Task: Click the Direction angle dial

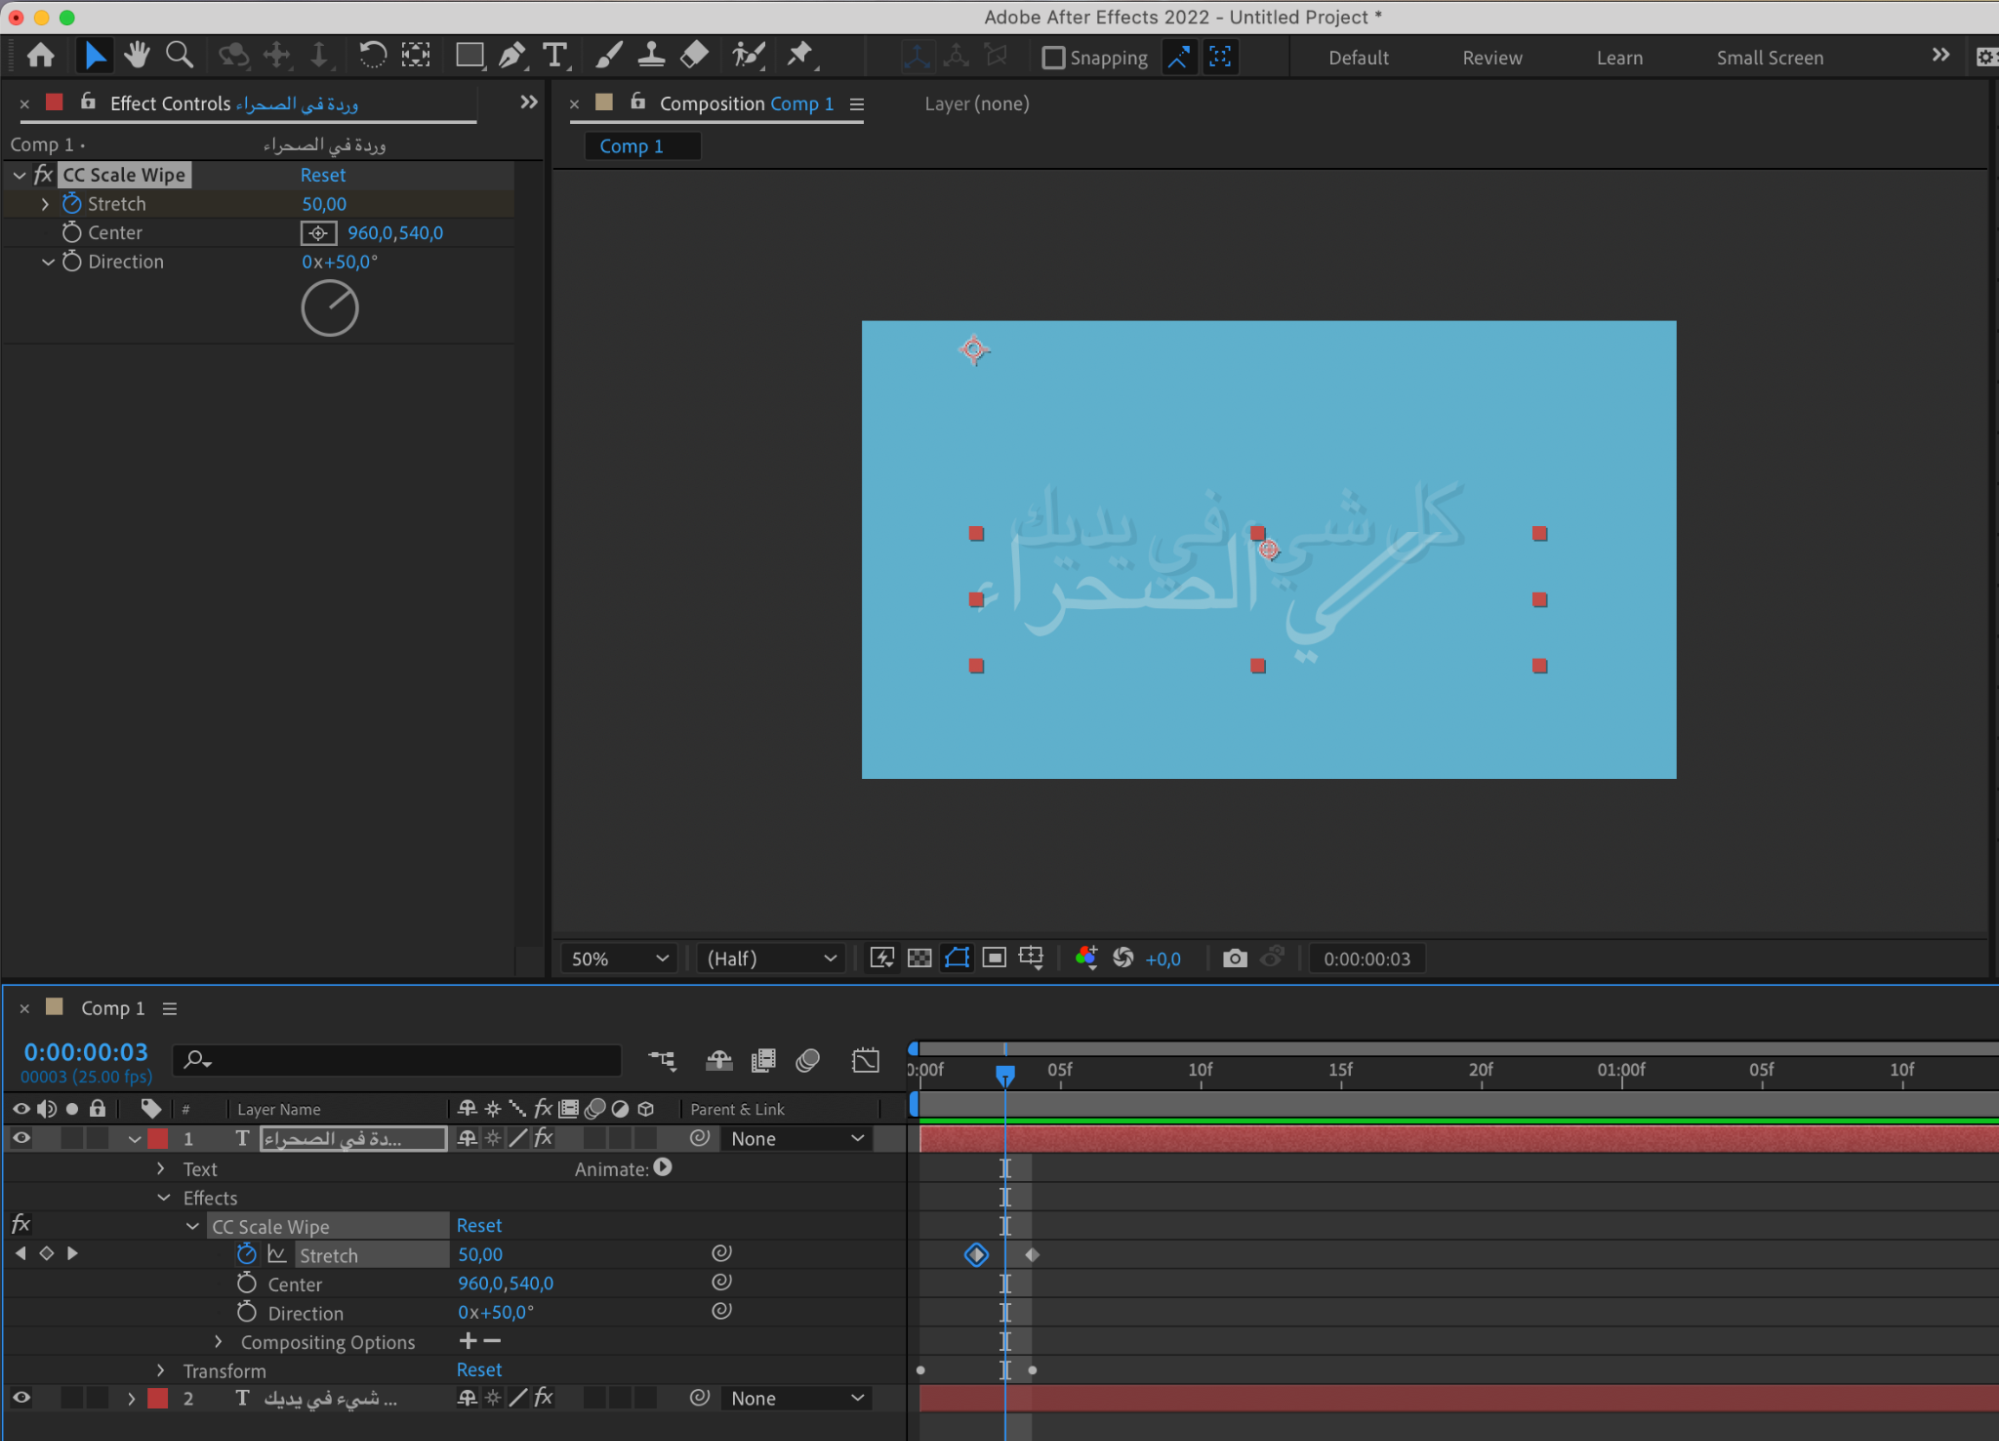Action: [x=330, y=309]
